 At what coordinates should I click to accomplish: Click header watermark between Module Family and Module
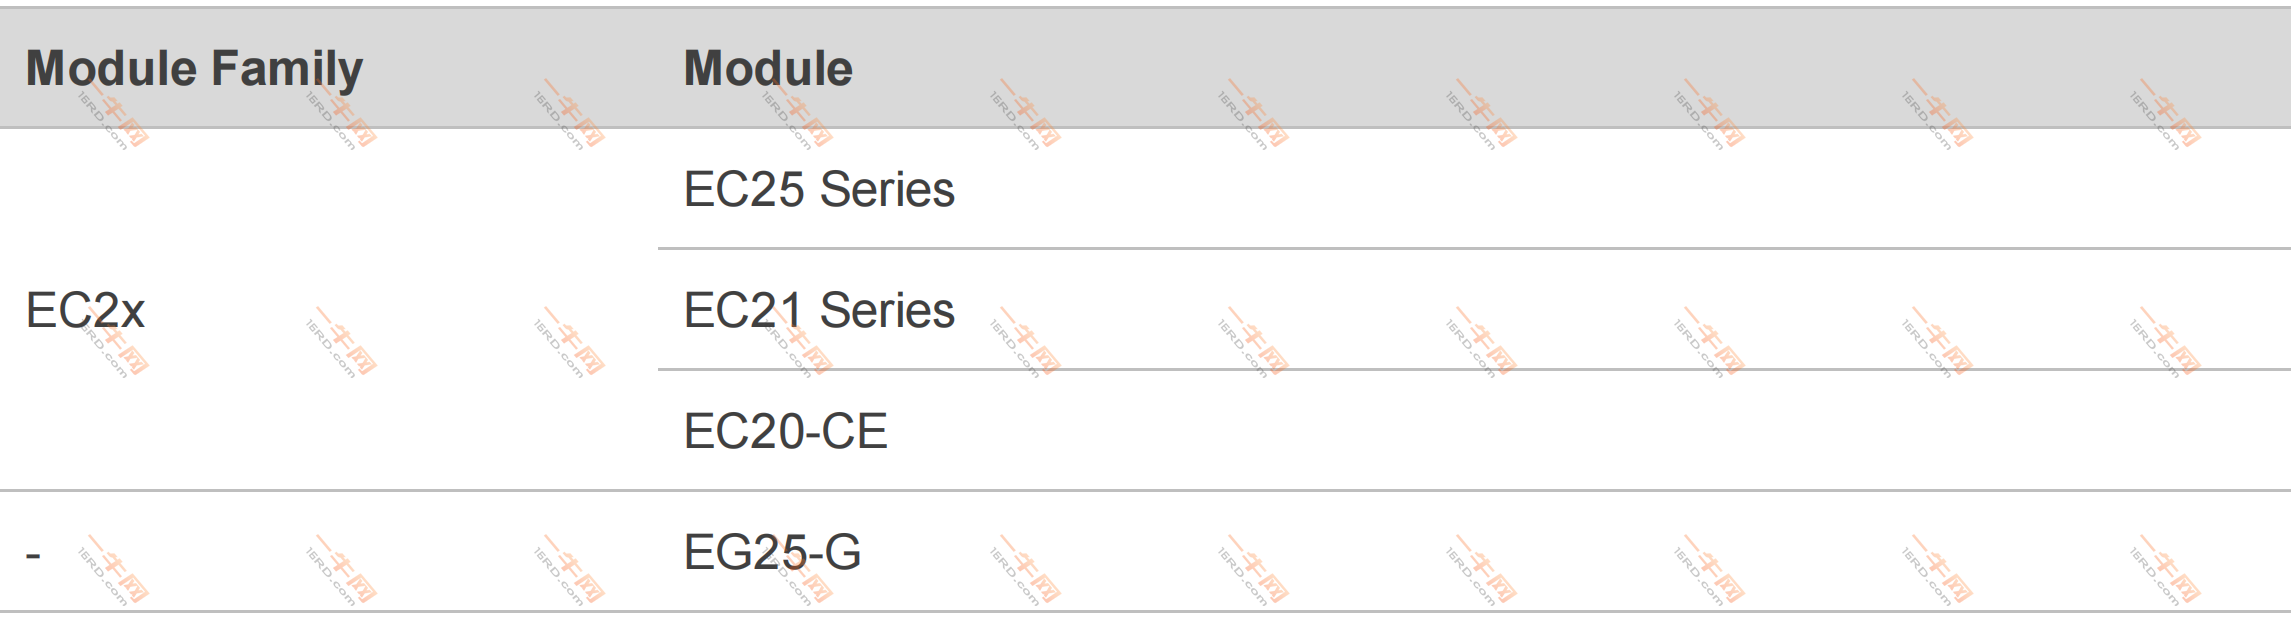pyautogui.click(x=569, y=116)
